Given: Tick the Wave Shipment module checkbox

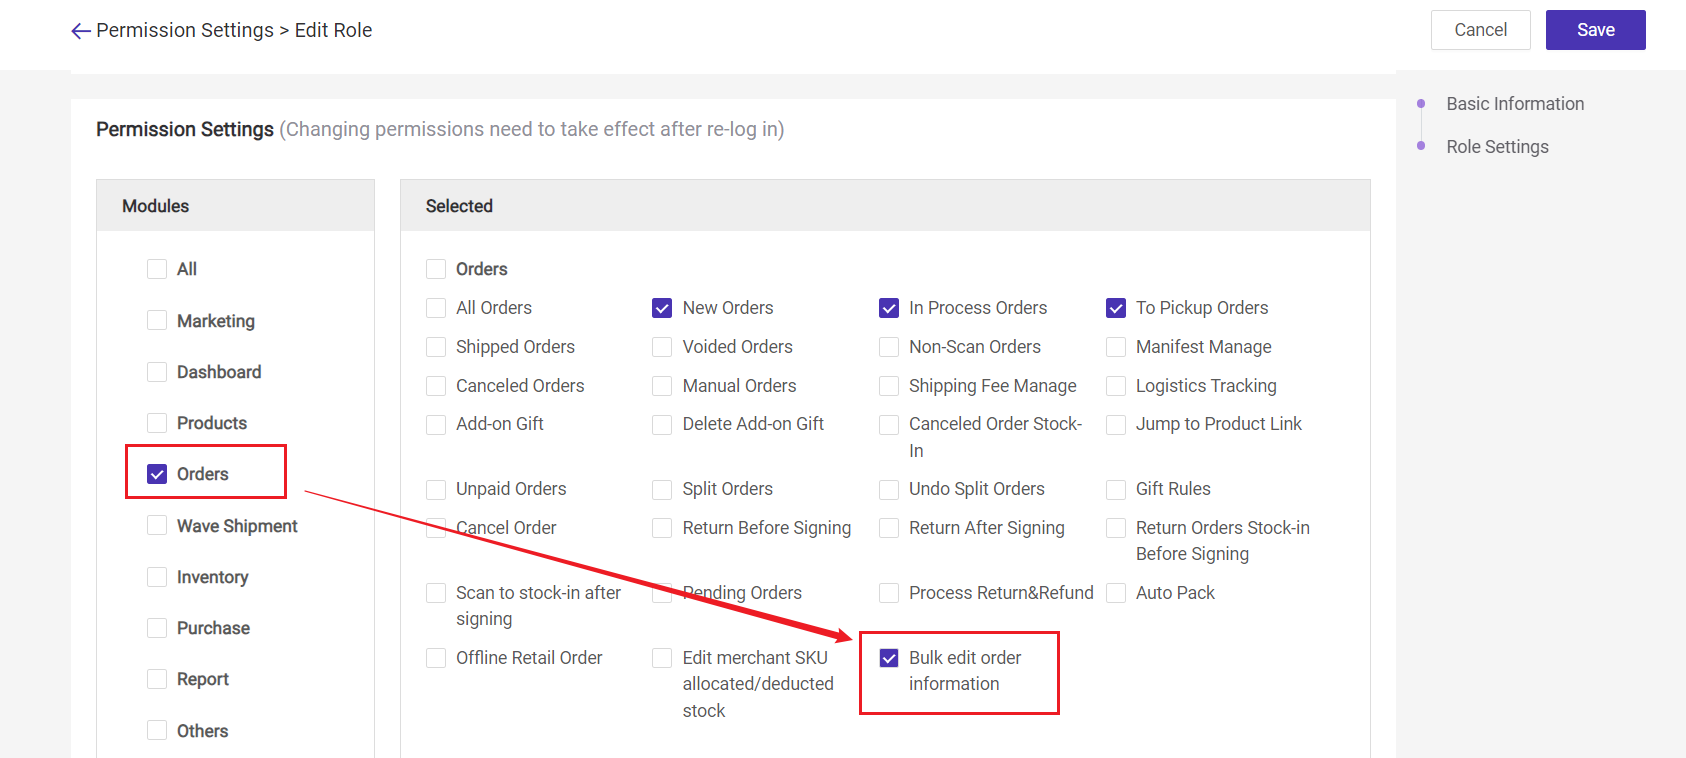Looking at the screenshot, I should coord(157,526).
